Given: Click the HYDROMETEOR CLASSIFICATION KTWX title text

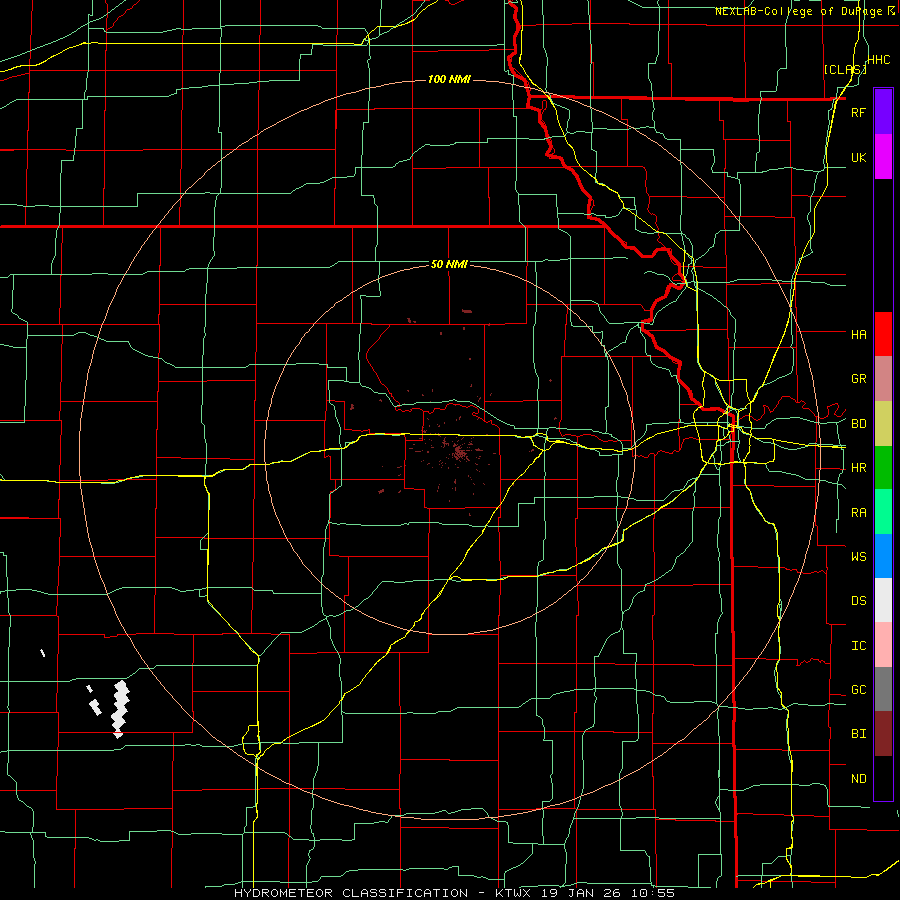Looking at the screenshot, I should coord(454,893).
